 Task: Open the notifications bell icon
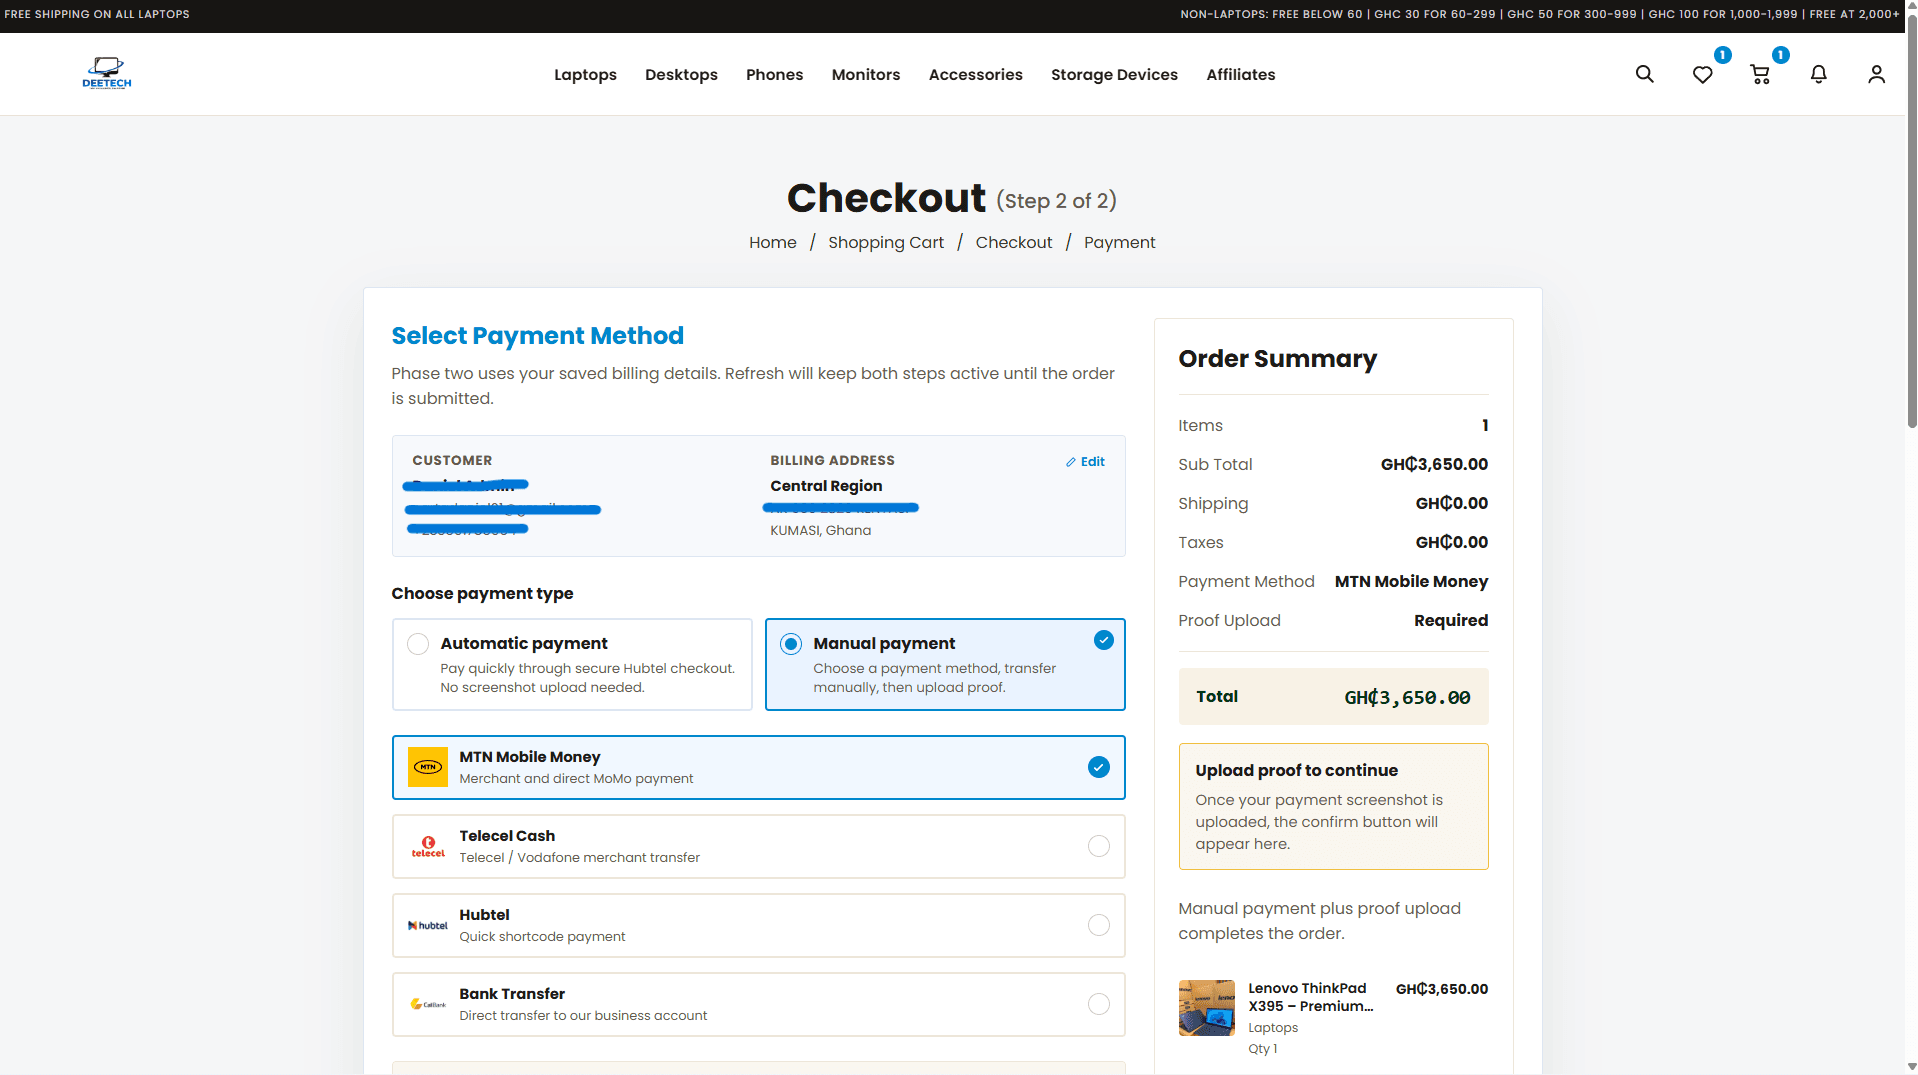click(x=1818, y=74)
